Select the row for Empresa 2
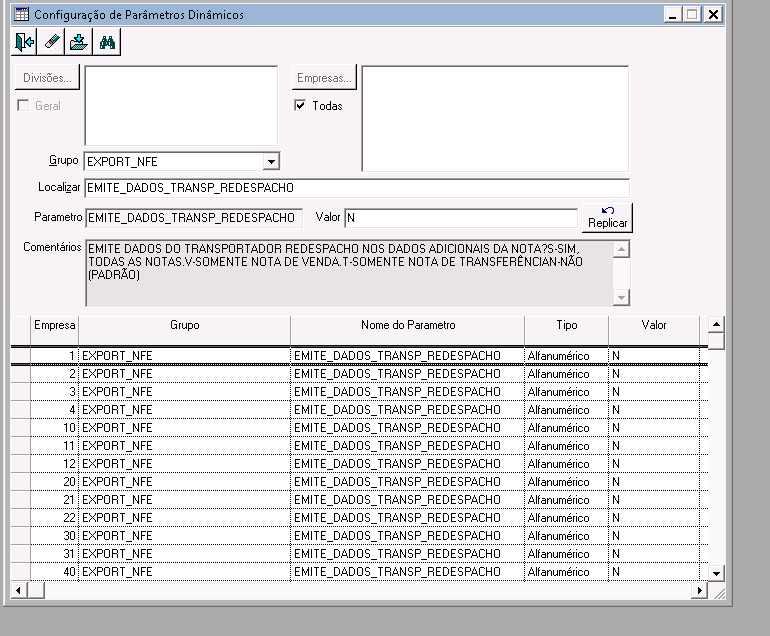The height and width of the screenshot is (636, 770). point(359,374)
